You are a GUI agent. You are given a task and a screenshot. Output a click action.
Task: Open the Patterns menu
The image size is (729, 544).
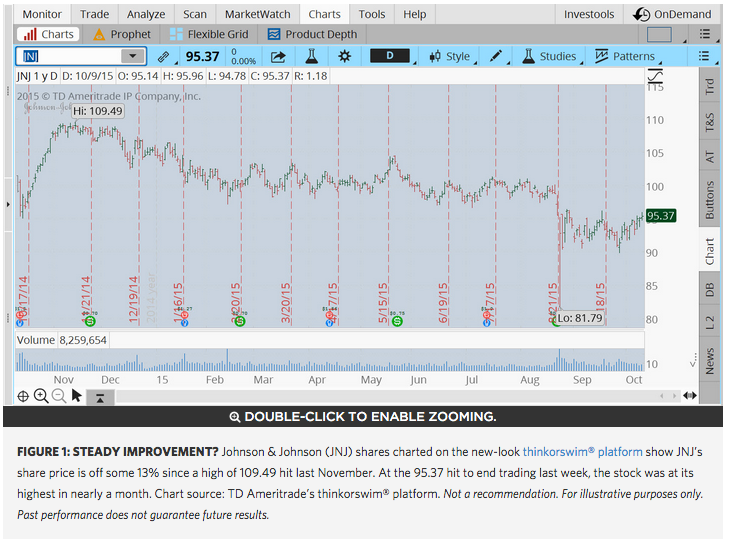[x=624, y=56]
